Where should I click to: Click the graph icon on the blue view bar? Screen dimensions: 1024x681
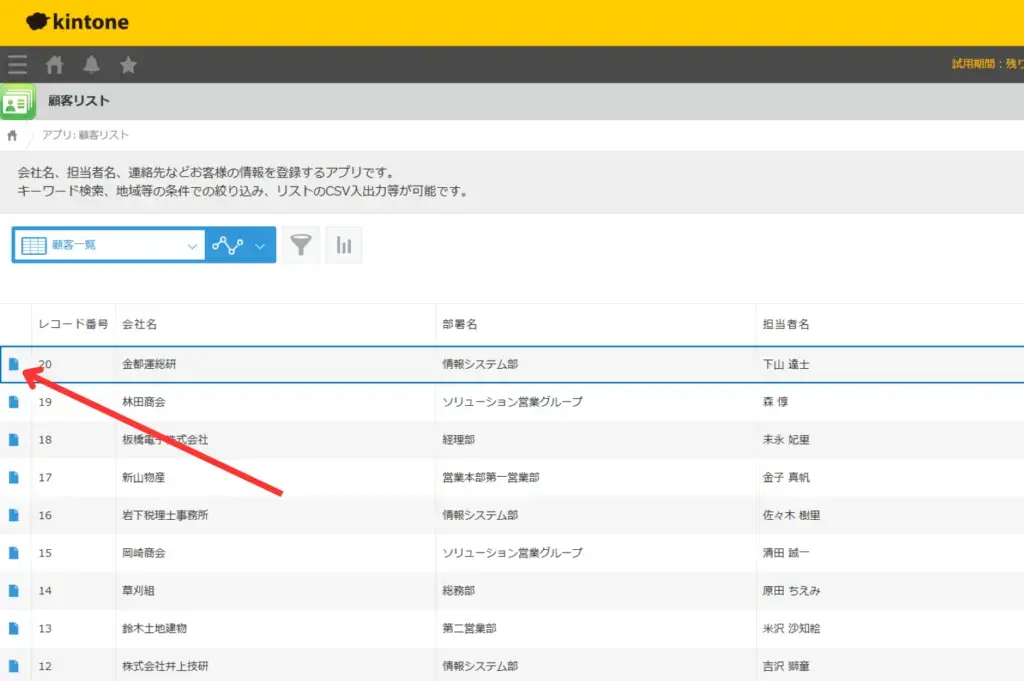(x=228, y=244)
